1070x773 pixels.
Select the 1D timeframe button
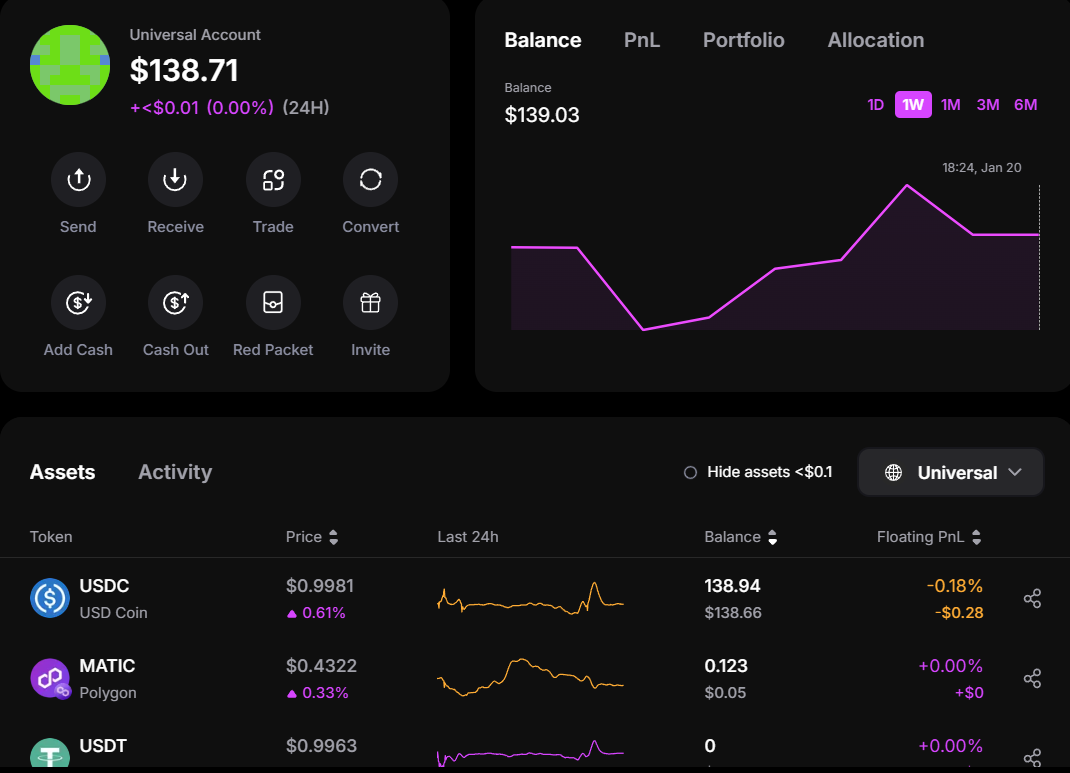coord(875,104)
